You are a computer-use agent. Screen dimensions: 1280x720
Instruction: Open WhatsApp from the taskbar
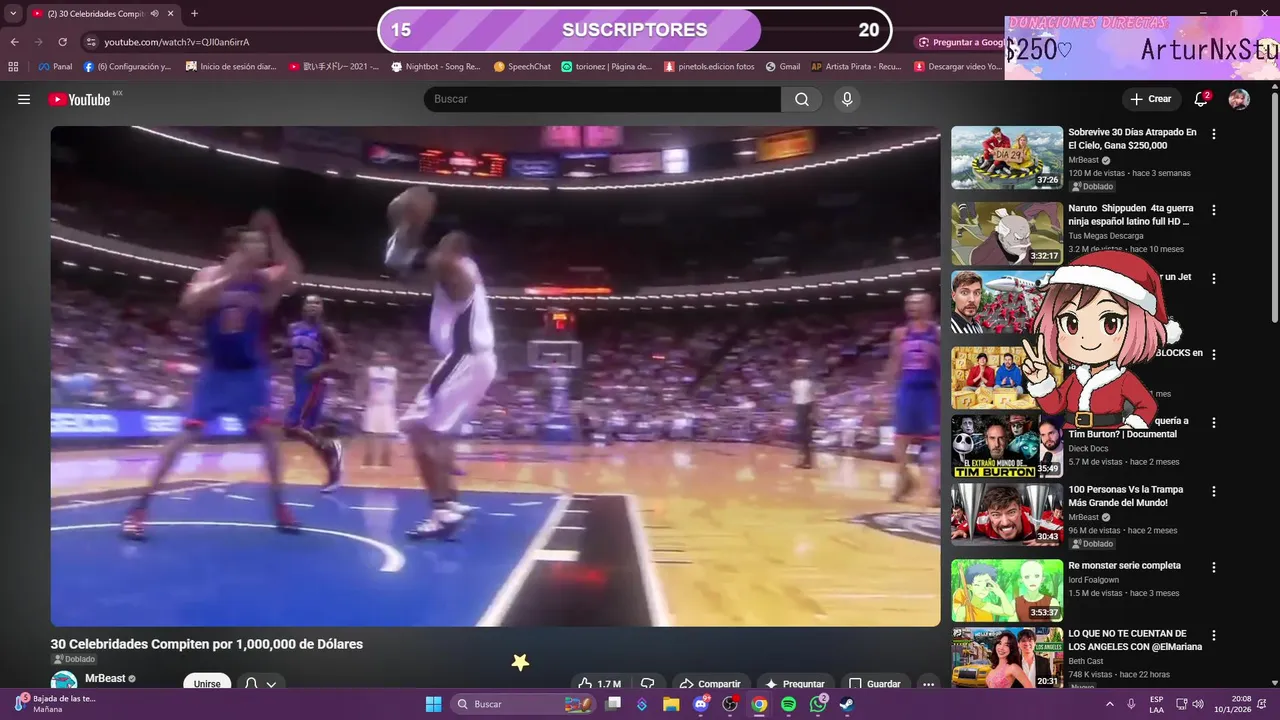pos(818,704)
